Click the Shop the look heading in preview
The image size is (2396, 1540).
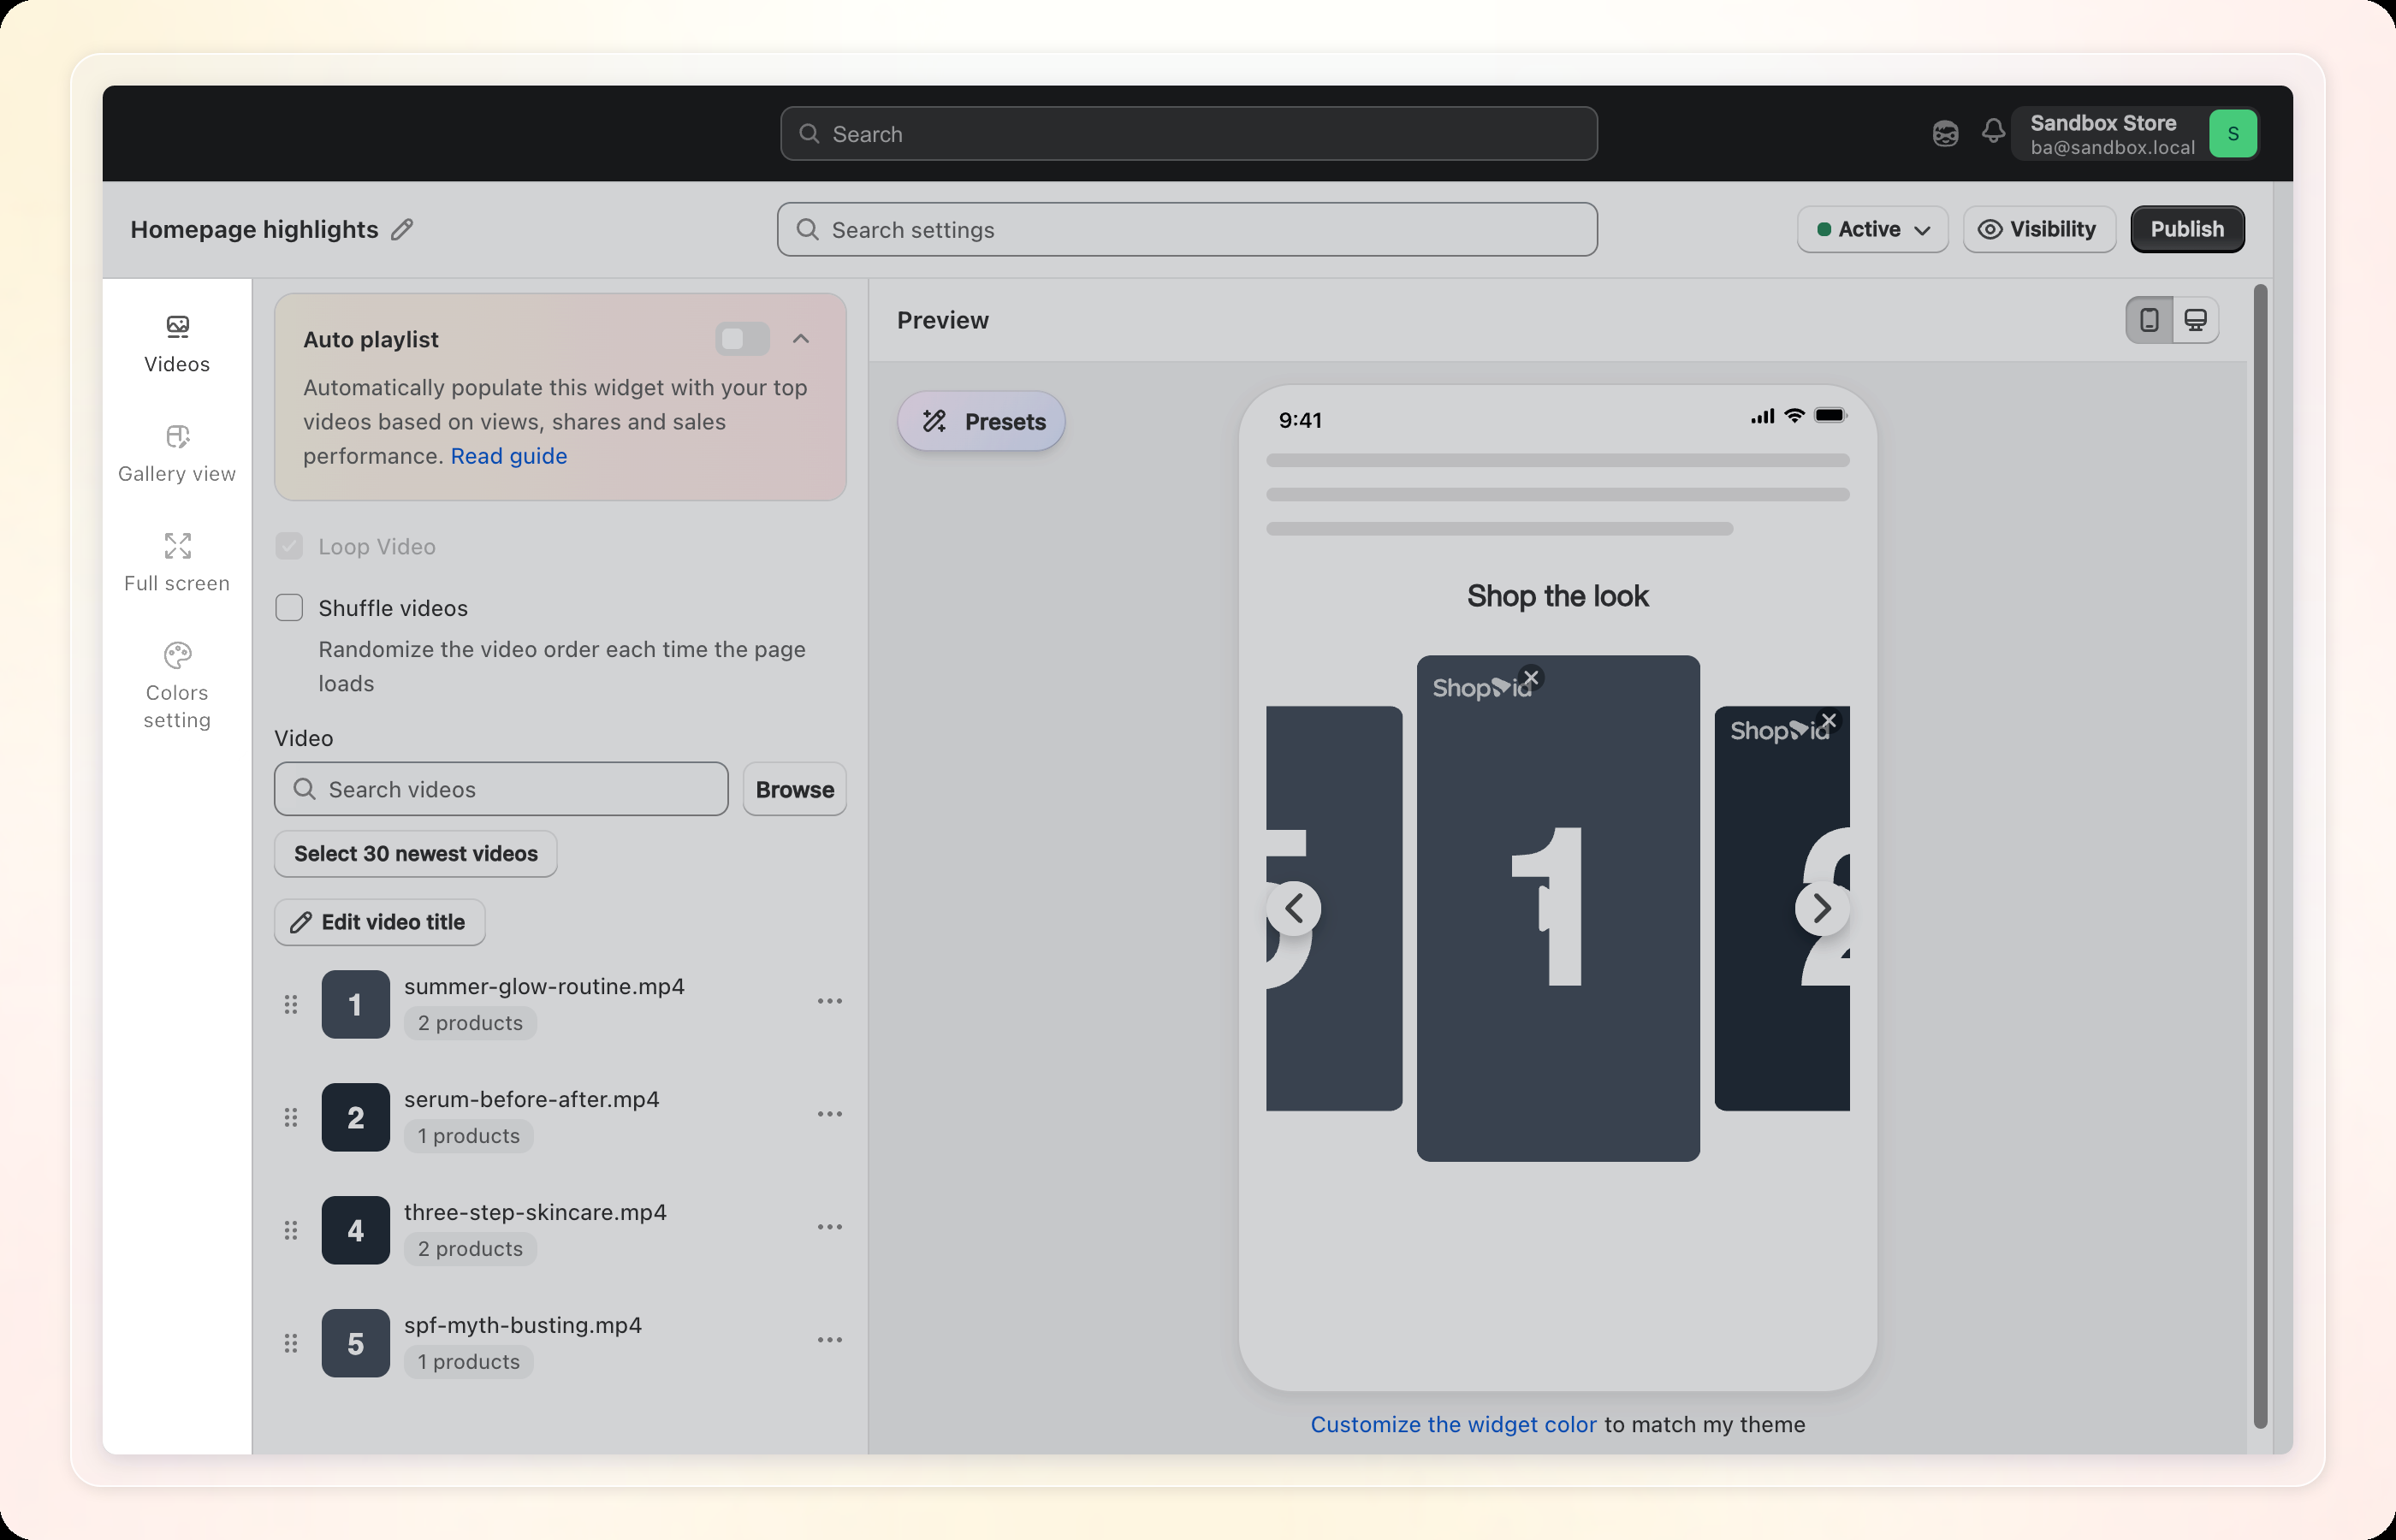pos(1557,596)
